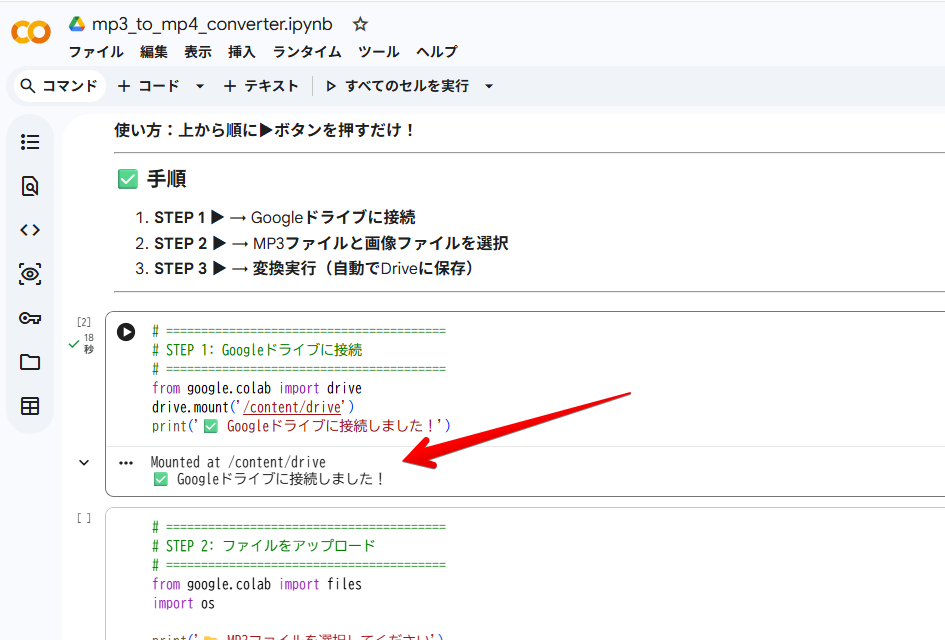Open the コマンド search button
The image size is (945, 640).
click(x=58, y=86)
